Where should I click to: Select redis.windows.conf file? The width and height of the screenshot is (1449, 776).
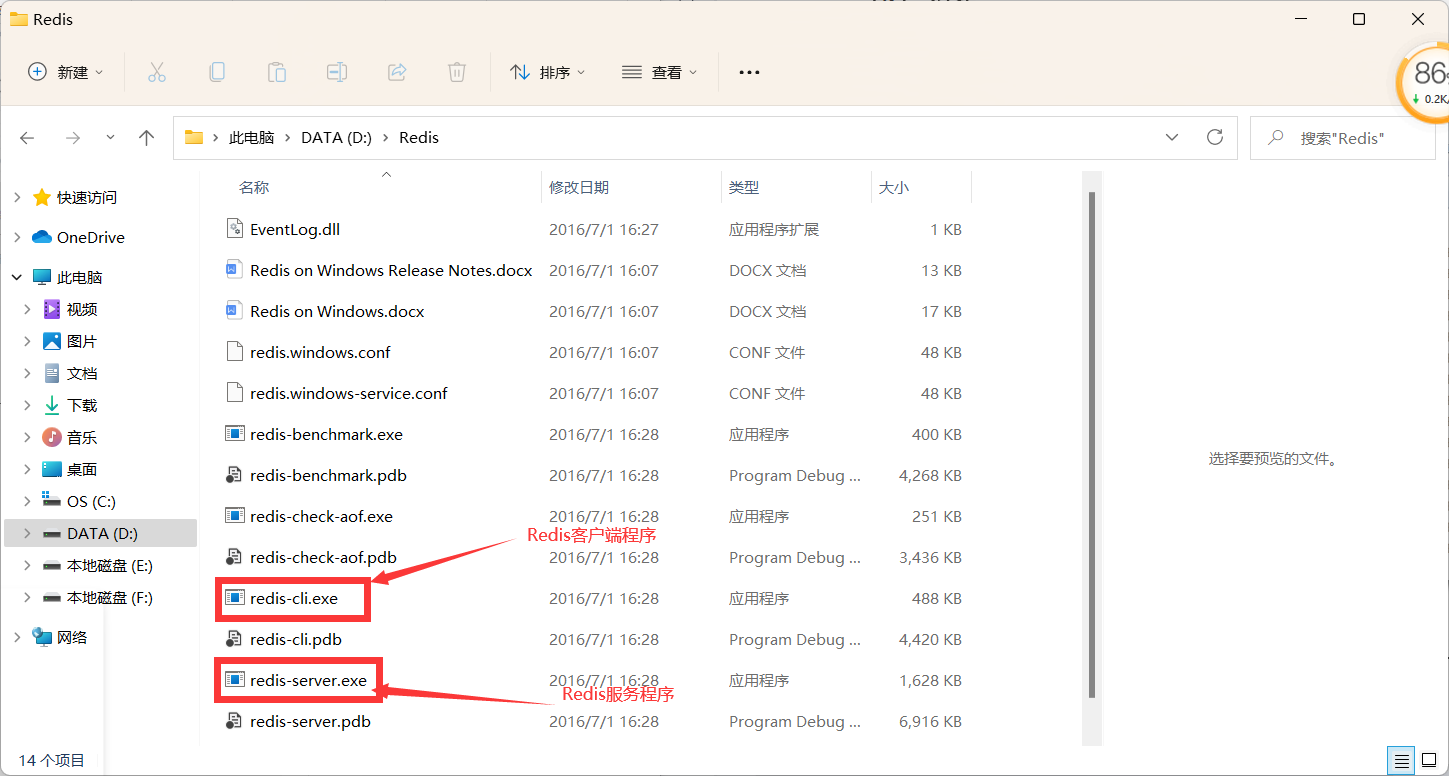pyautogui.click(x=320, y=352)
